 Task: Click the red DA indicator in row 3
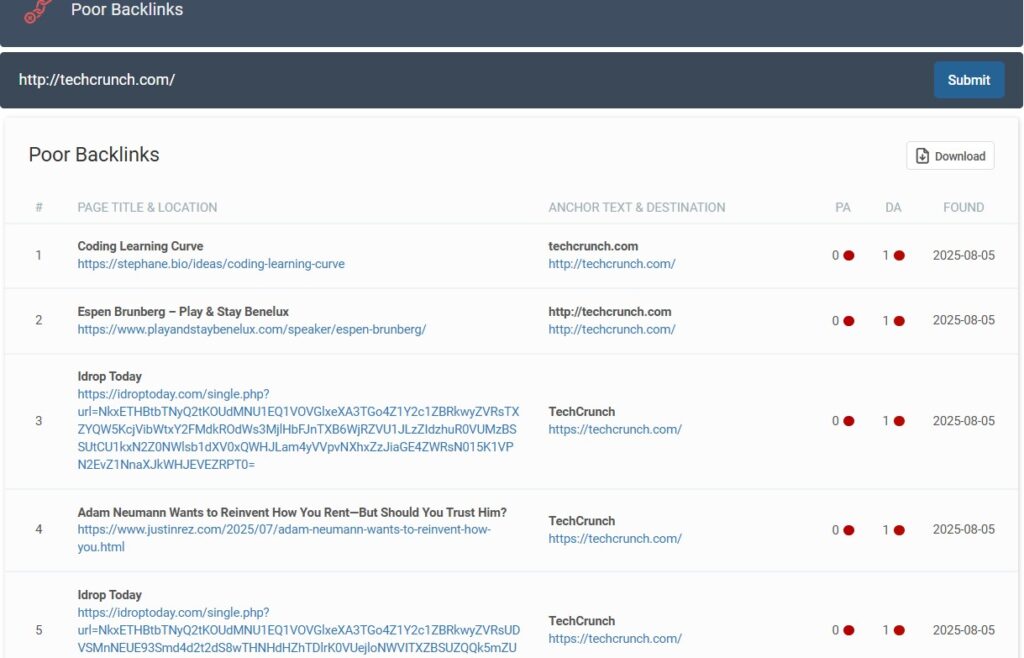899,421
